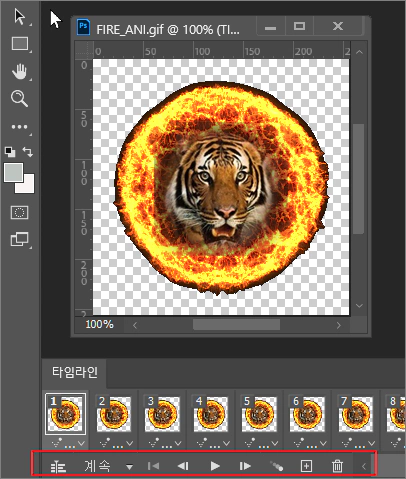The width and height of the screenshot is (406, 479).
Task: Click vertical scrollbar down arrow
Action: click(359, 305)
